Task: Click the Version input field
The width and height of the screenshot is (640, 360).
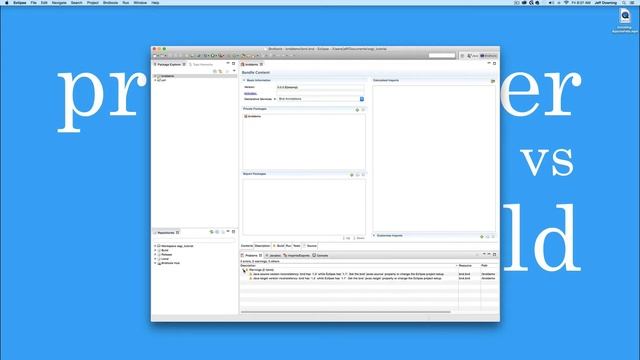Action: [320, 87]
